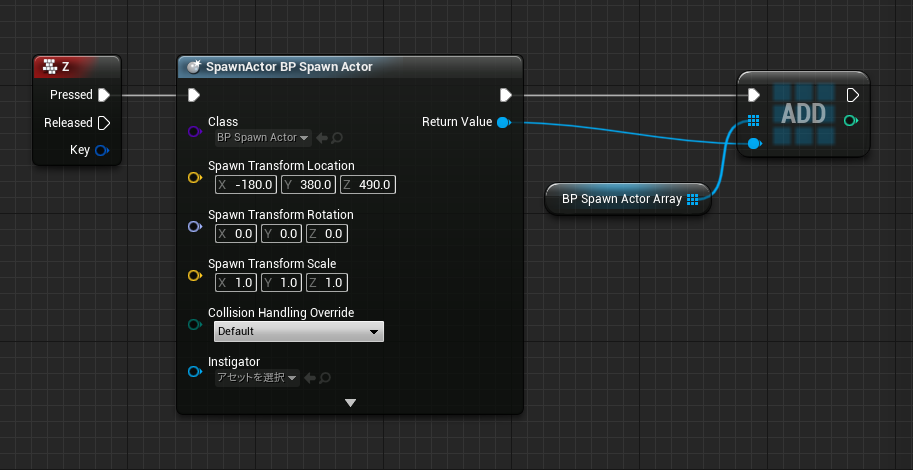The width and height of the screenshot is (913, 470).
Task: Click the ADD node output execution pin
Action: coord(852,95)
